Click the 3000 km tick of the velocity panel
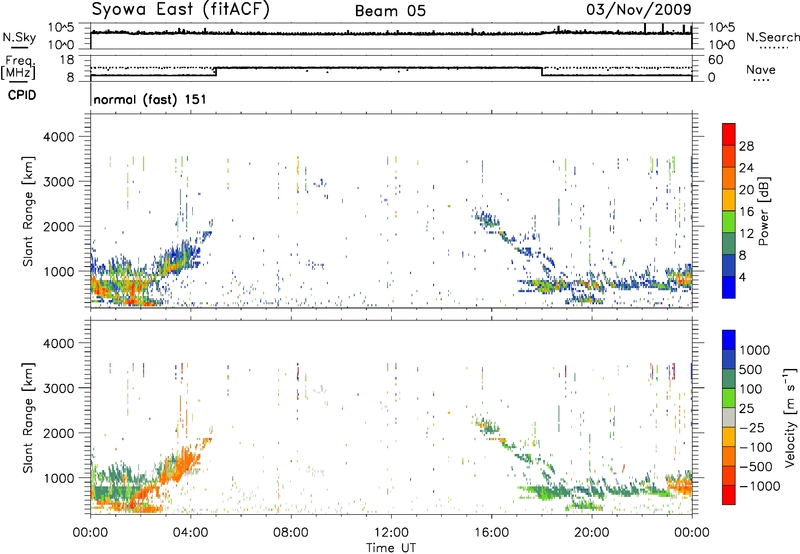 [58, 388]
